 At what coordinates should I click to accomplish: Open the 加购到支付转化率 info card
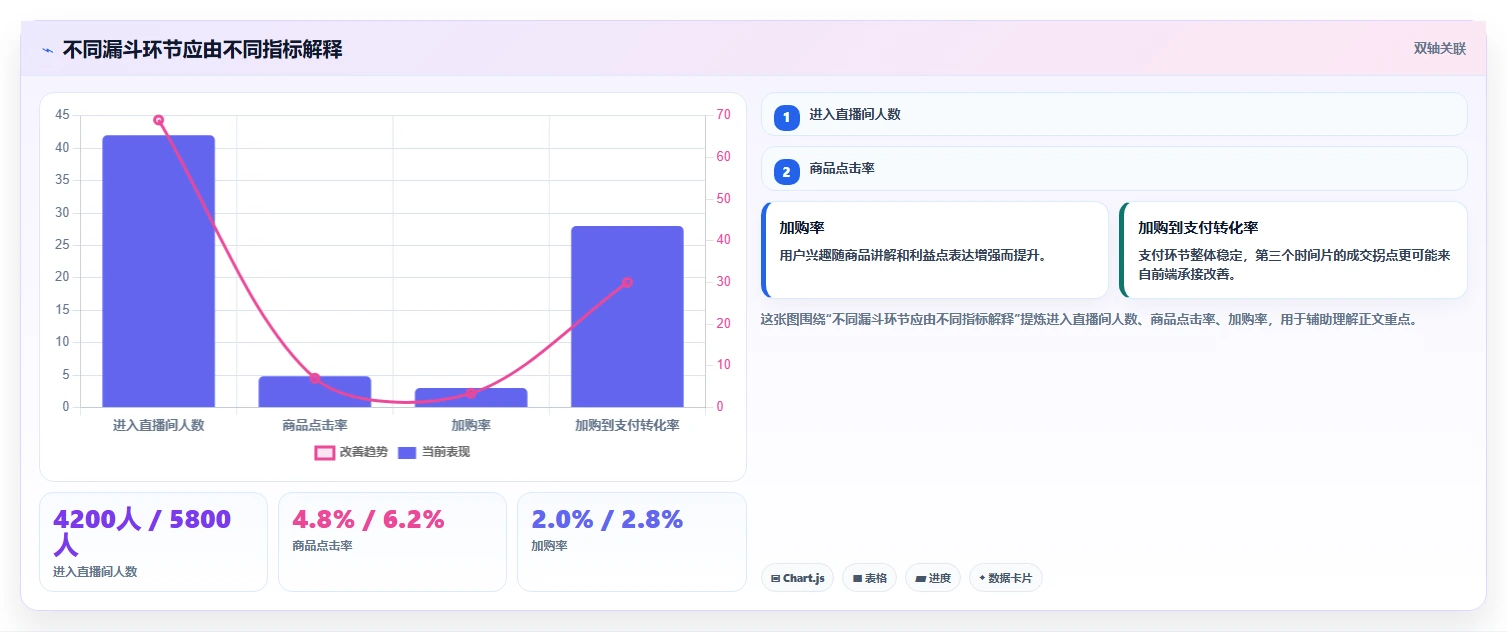pyautogui.click(x=1293, y=250)
